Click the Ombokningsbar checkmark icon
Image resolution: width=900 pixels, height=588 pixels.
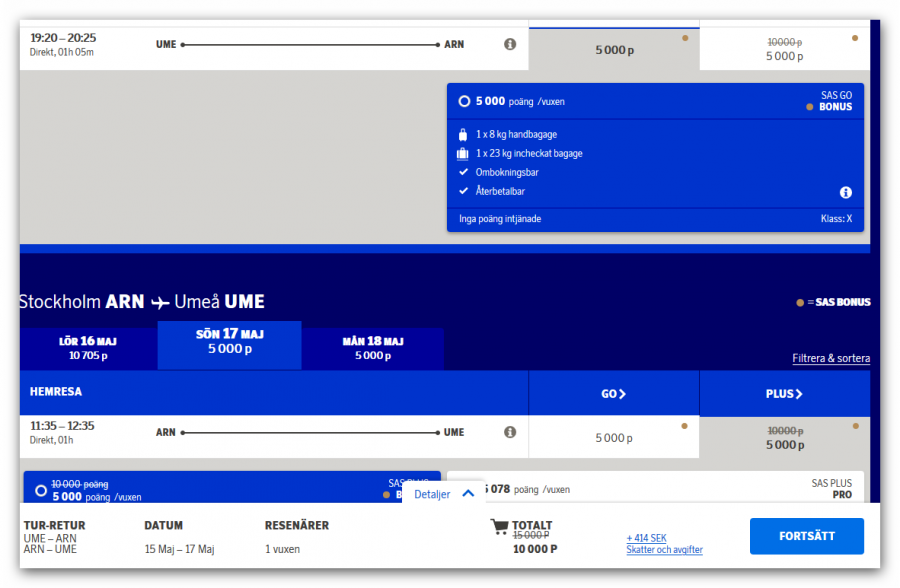pyautogui.click(x=462, y=172)
